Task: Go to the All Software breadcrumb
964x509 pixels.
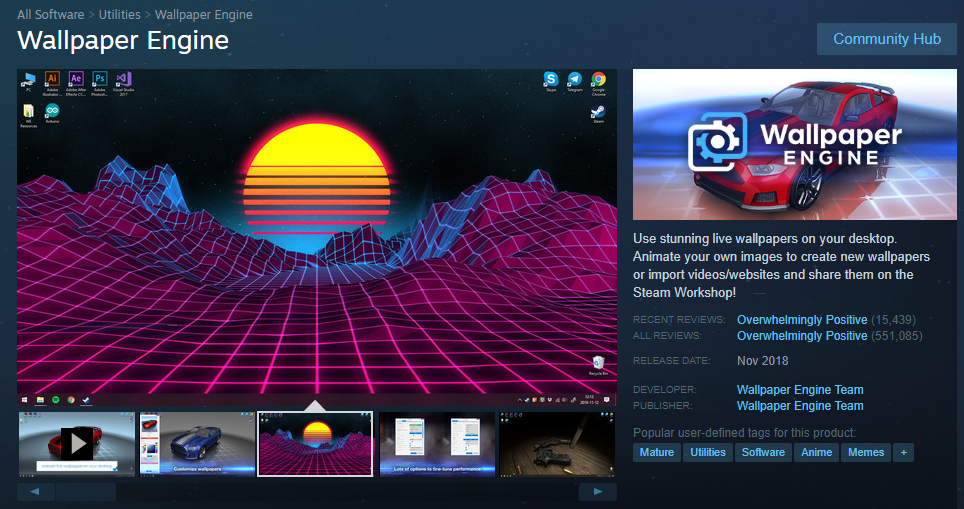Action: pyautogui.click(x=50, y=14)
